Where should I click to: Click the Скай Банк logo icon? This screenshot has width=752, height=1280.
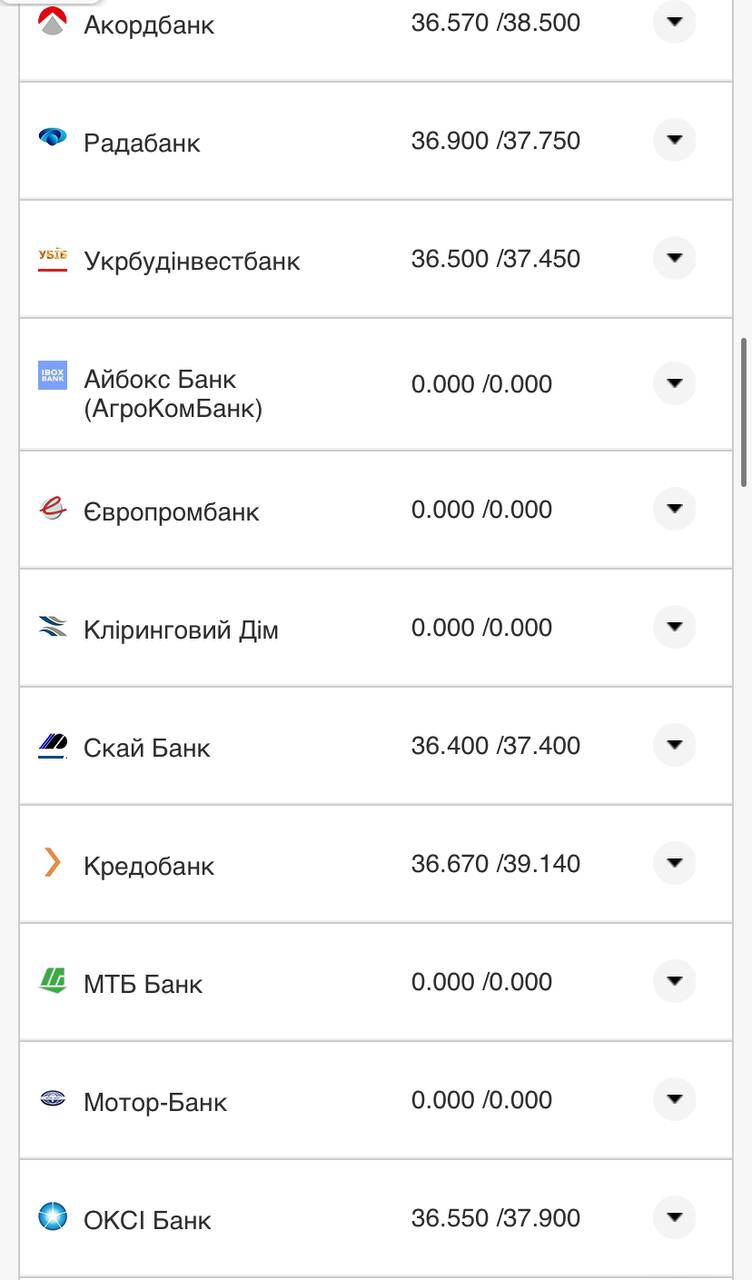(x=52, y=745)
